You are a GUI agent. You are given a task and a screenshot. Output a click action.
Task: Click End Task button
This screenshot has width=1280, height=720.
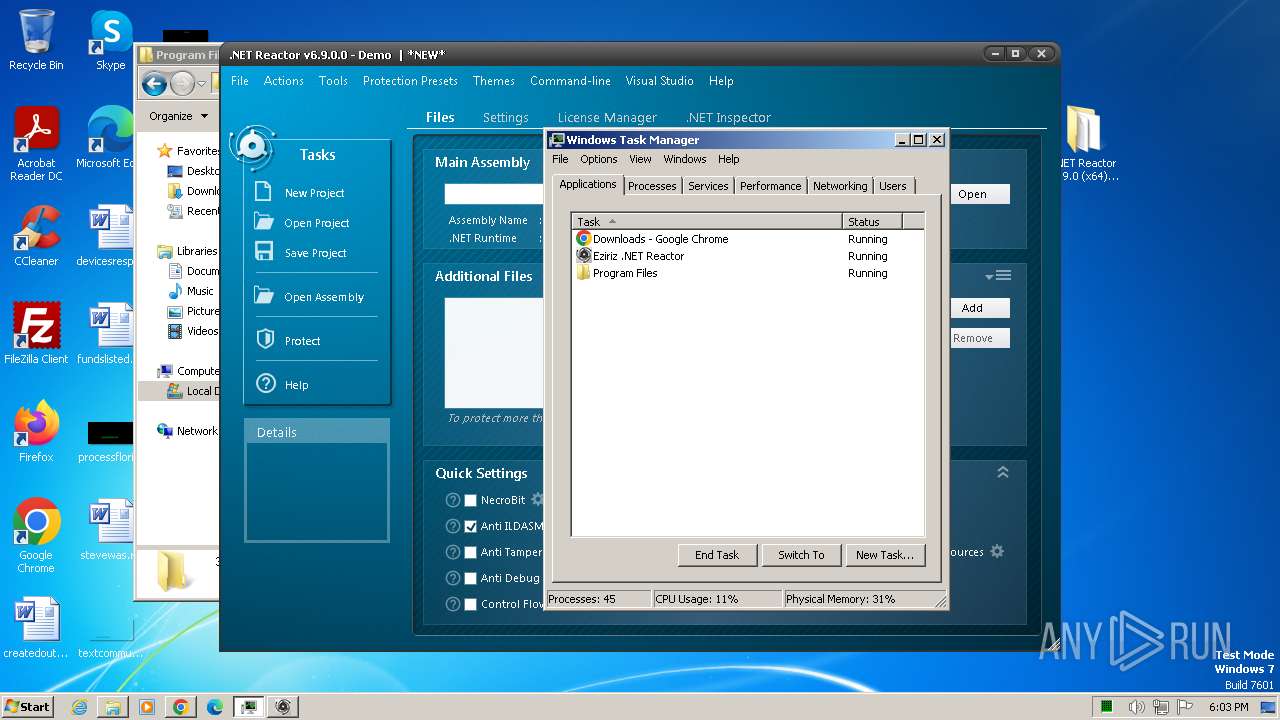pos(717,554)
